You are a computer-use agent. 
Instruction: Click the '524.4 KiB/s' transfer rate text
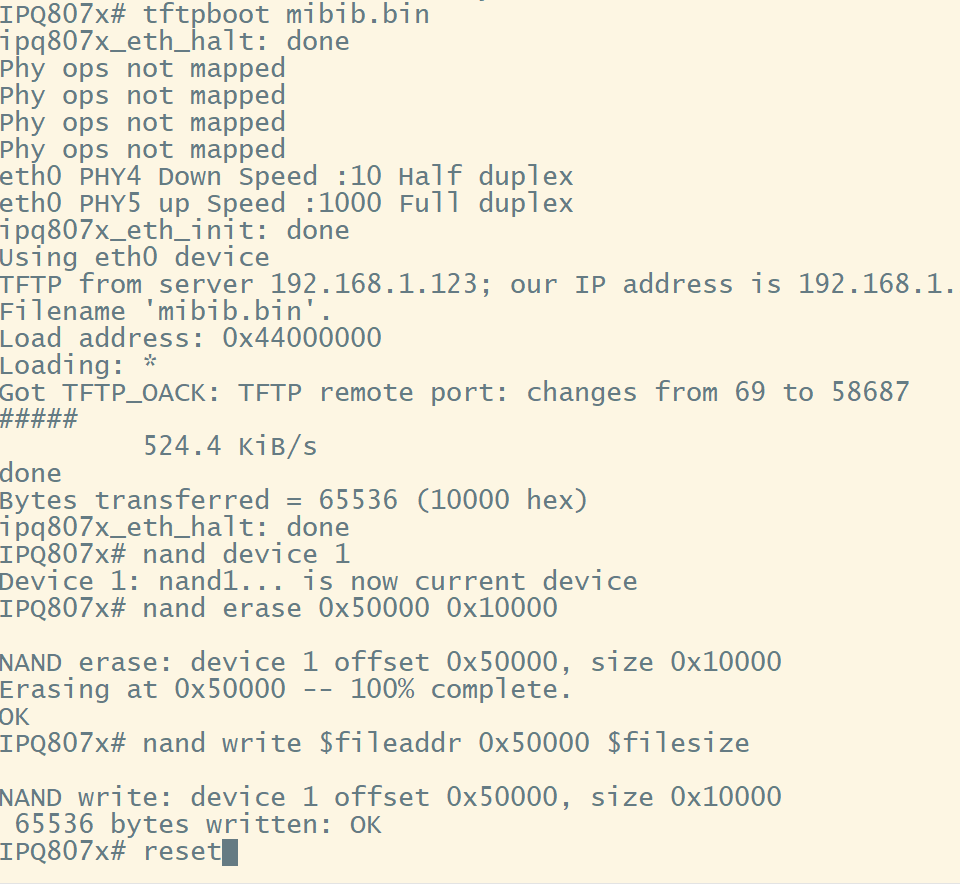click(x=230, y=446)
